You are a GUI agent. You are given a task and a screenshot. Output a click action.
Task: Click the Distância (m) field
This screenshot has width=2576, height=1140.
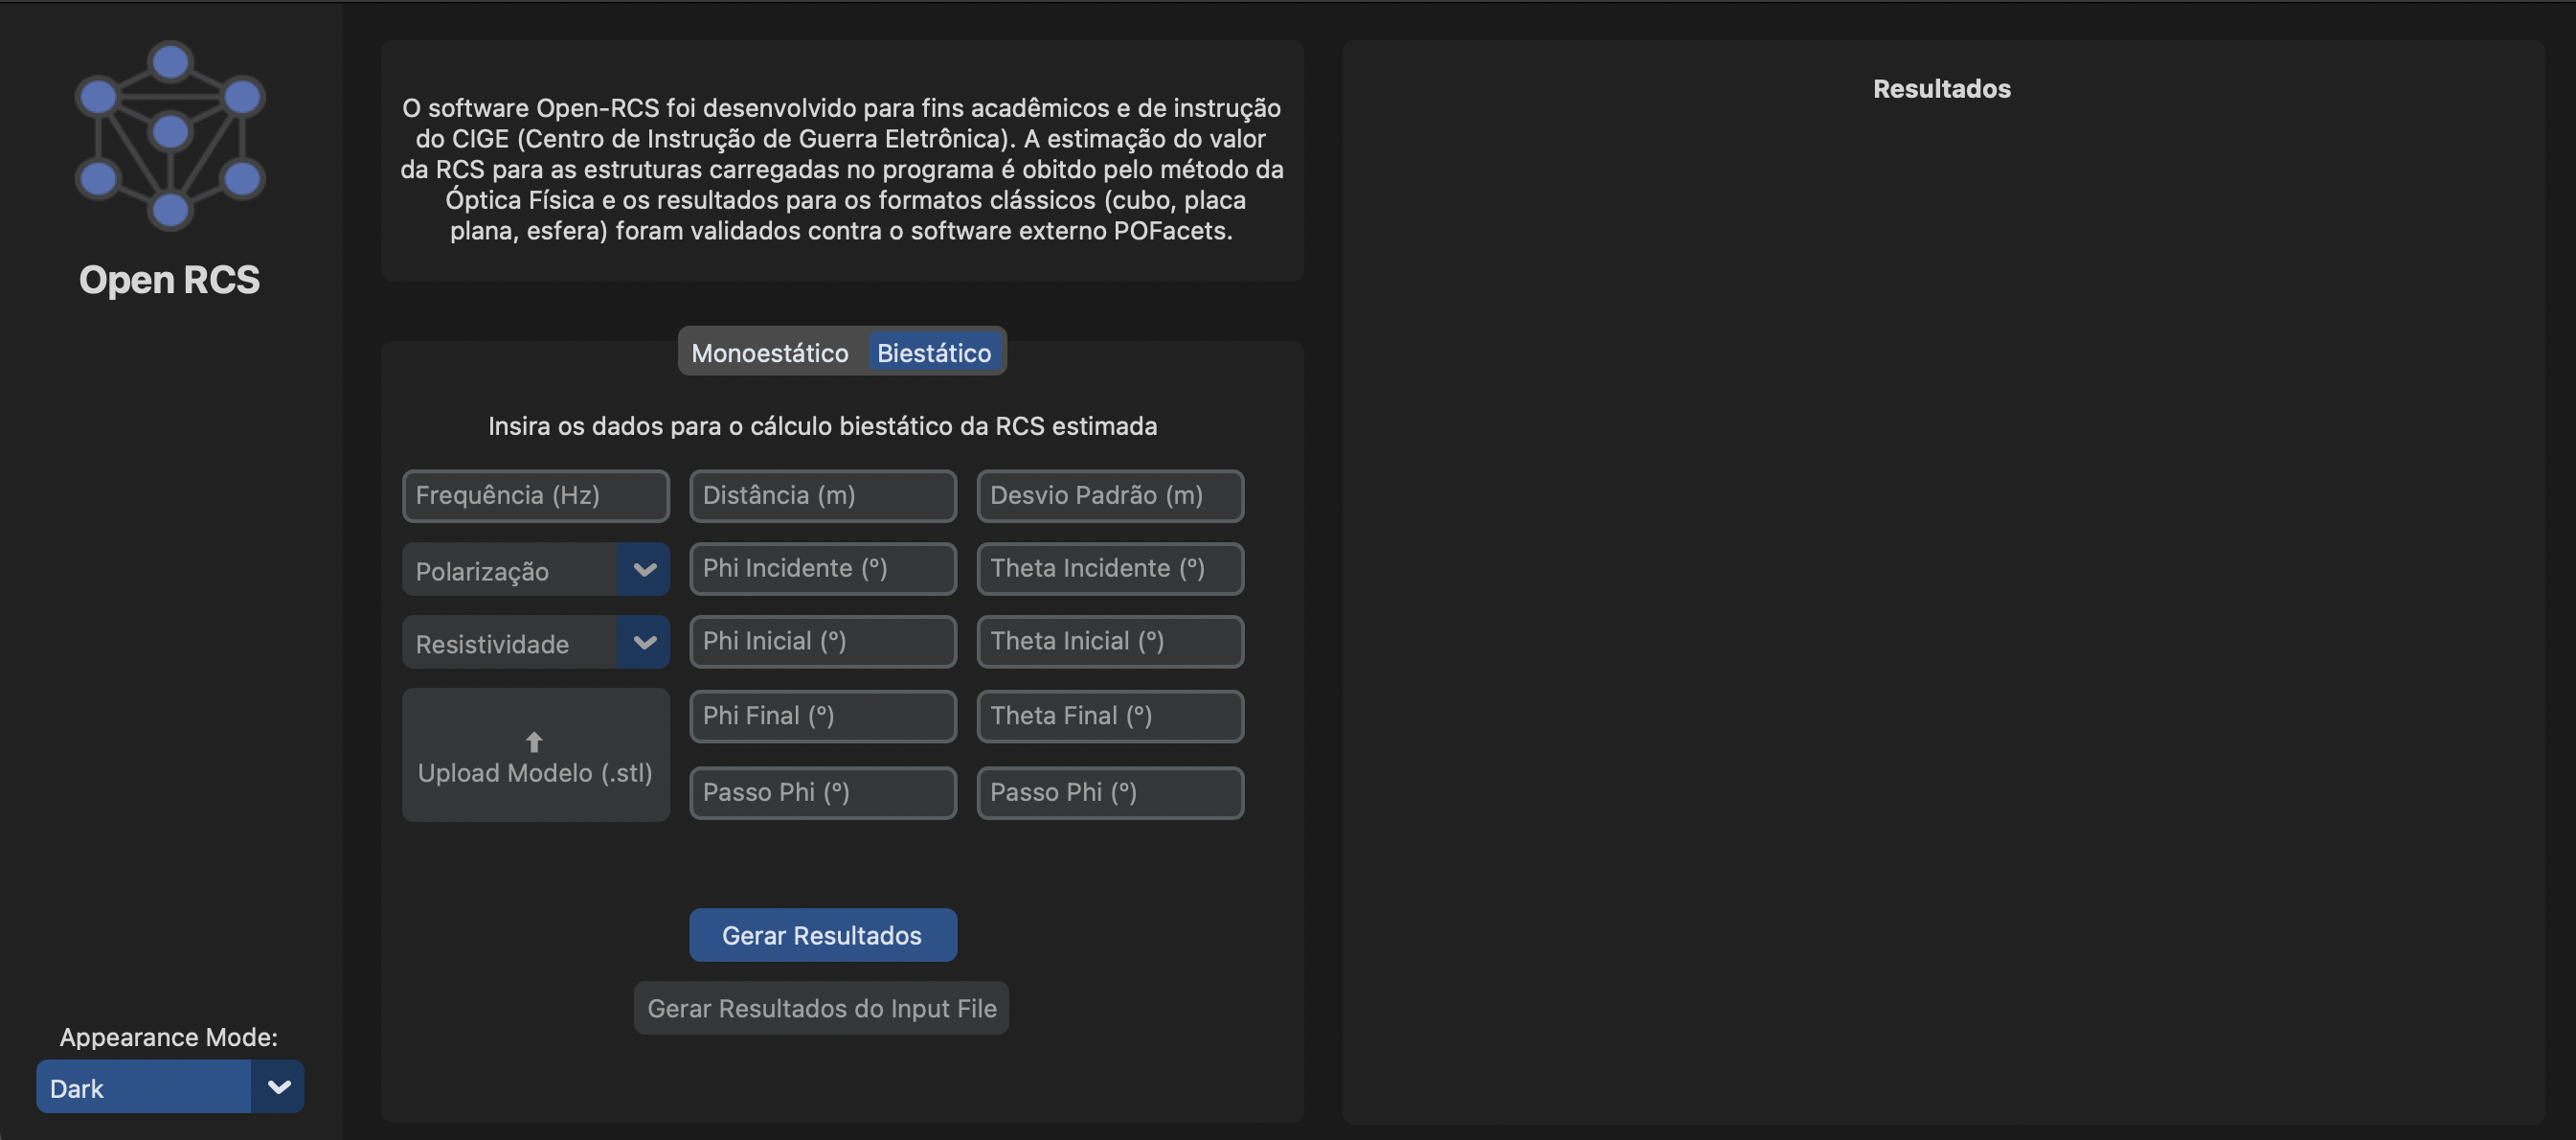[822, 496]
